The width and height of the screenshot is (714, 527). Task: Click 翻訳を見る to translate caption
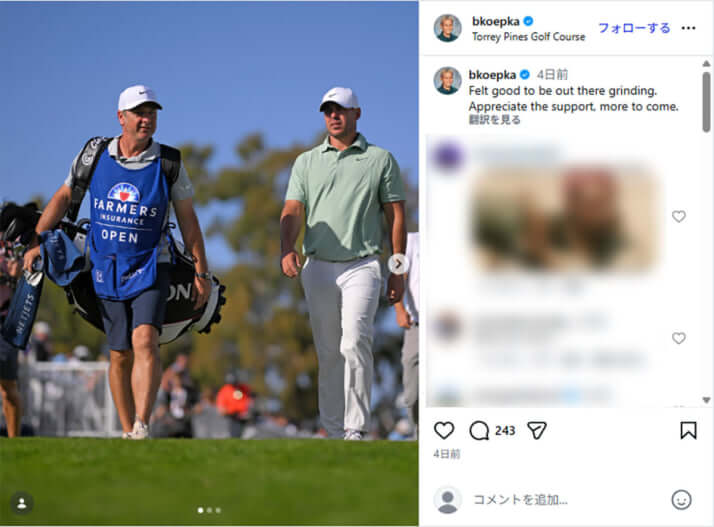click(x=495, y=120)
